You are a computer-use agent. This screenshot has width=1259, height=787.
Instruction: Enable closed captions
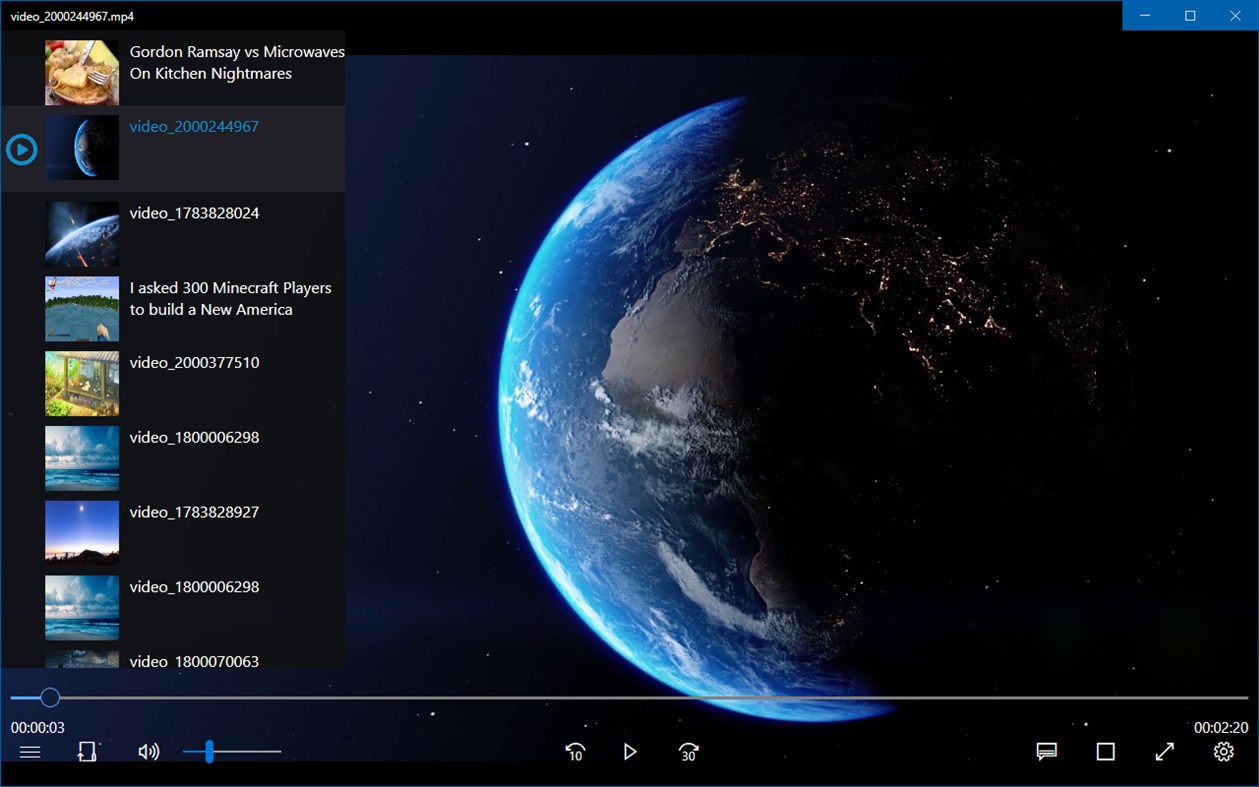(1046, 751)
